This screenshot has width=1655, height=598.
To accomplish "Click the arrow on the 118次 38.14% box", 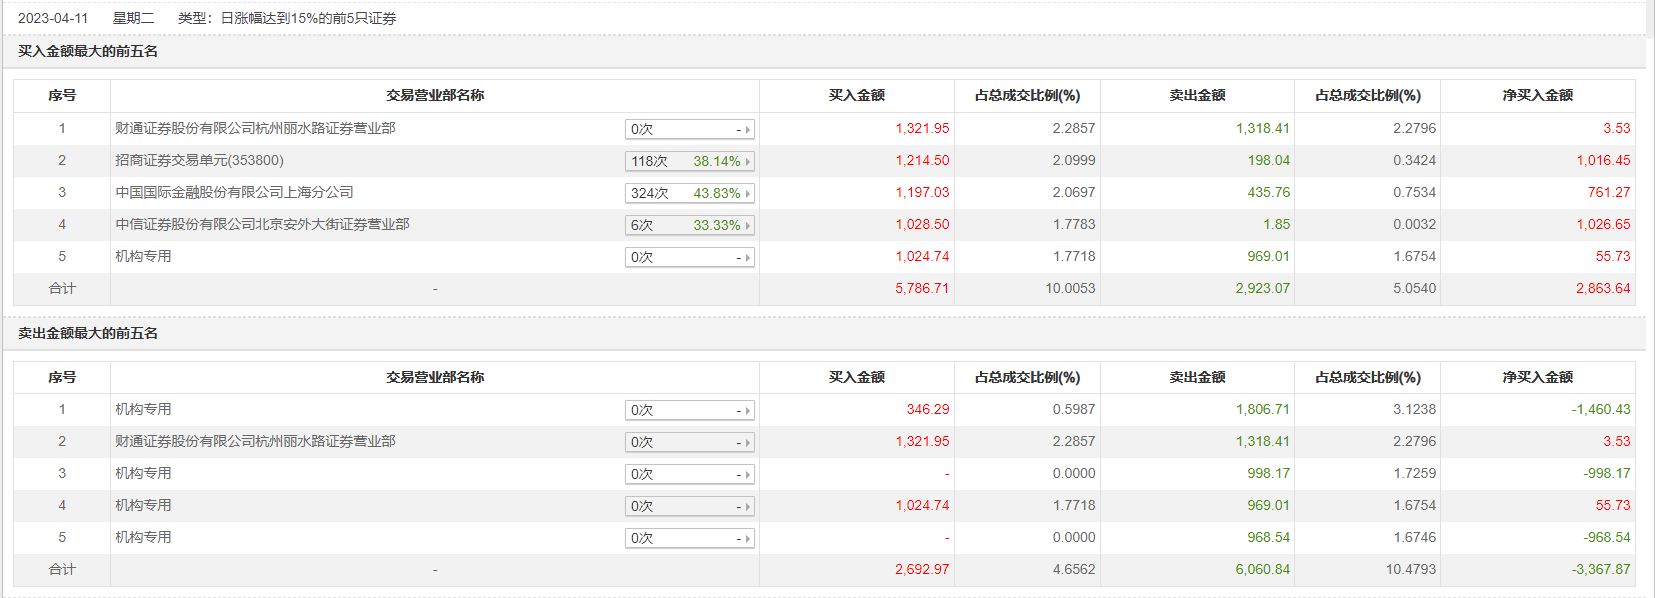I will (747, 162).
